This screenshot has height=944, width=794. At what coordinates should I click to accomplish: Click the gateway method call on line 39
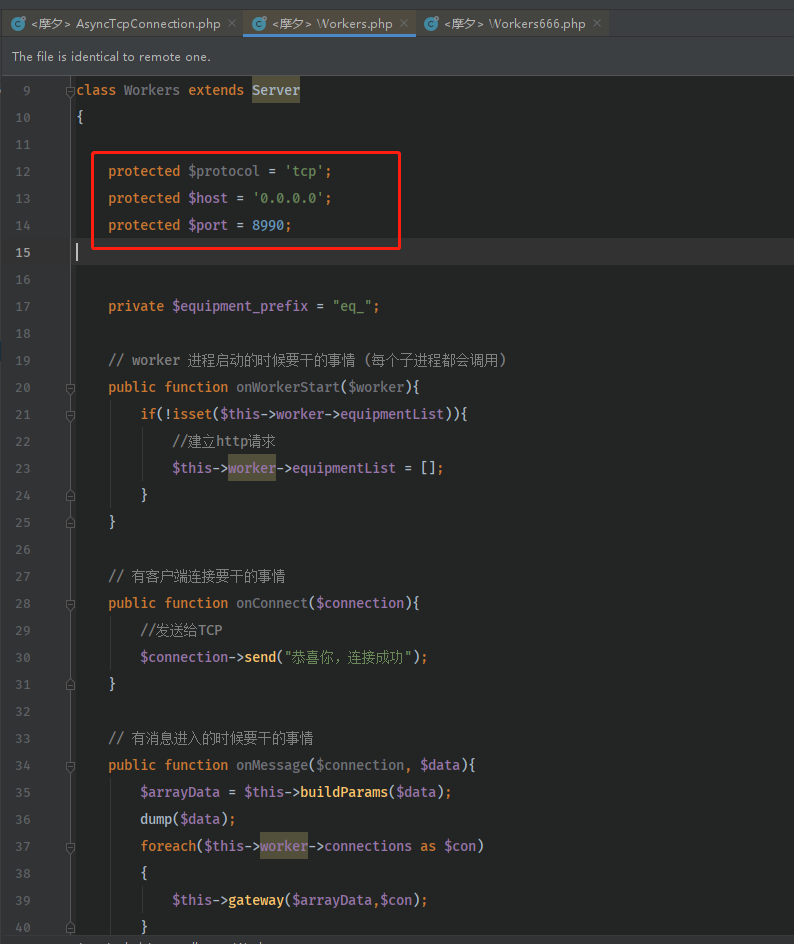click(x=256, y=900)
